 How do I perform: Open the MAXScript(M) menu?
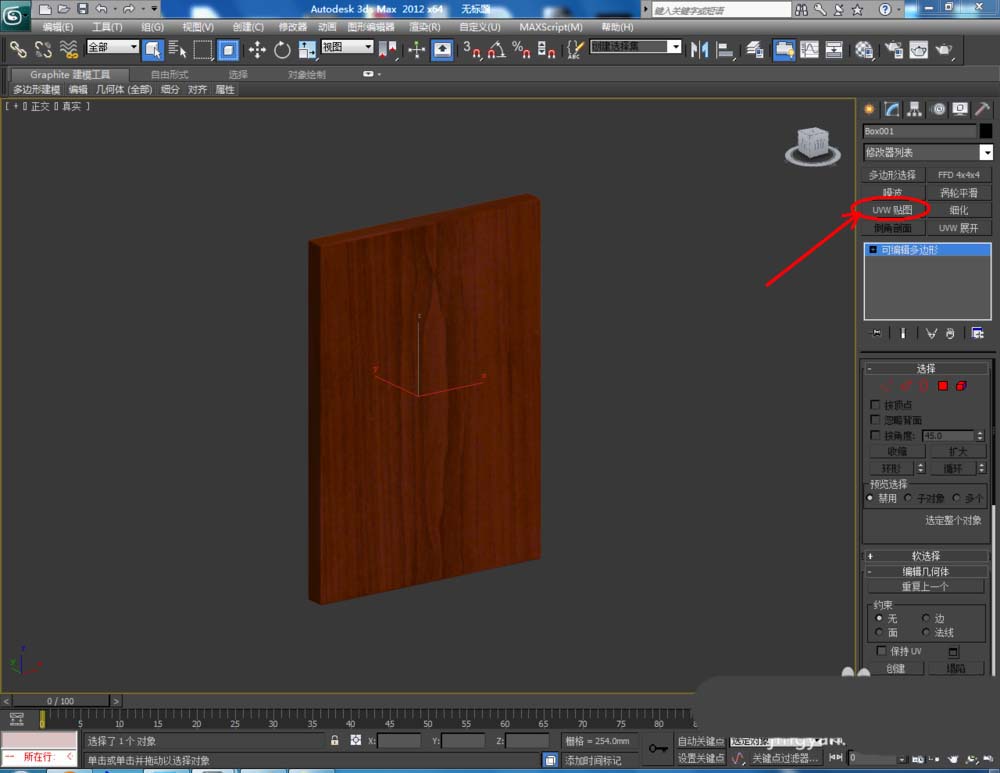pyautogui.click(x=550, y=27)
